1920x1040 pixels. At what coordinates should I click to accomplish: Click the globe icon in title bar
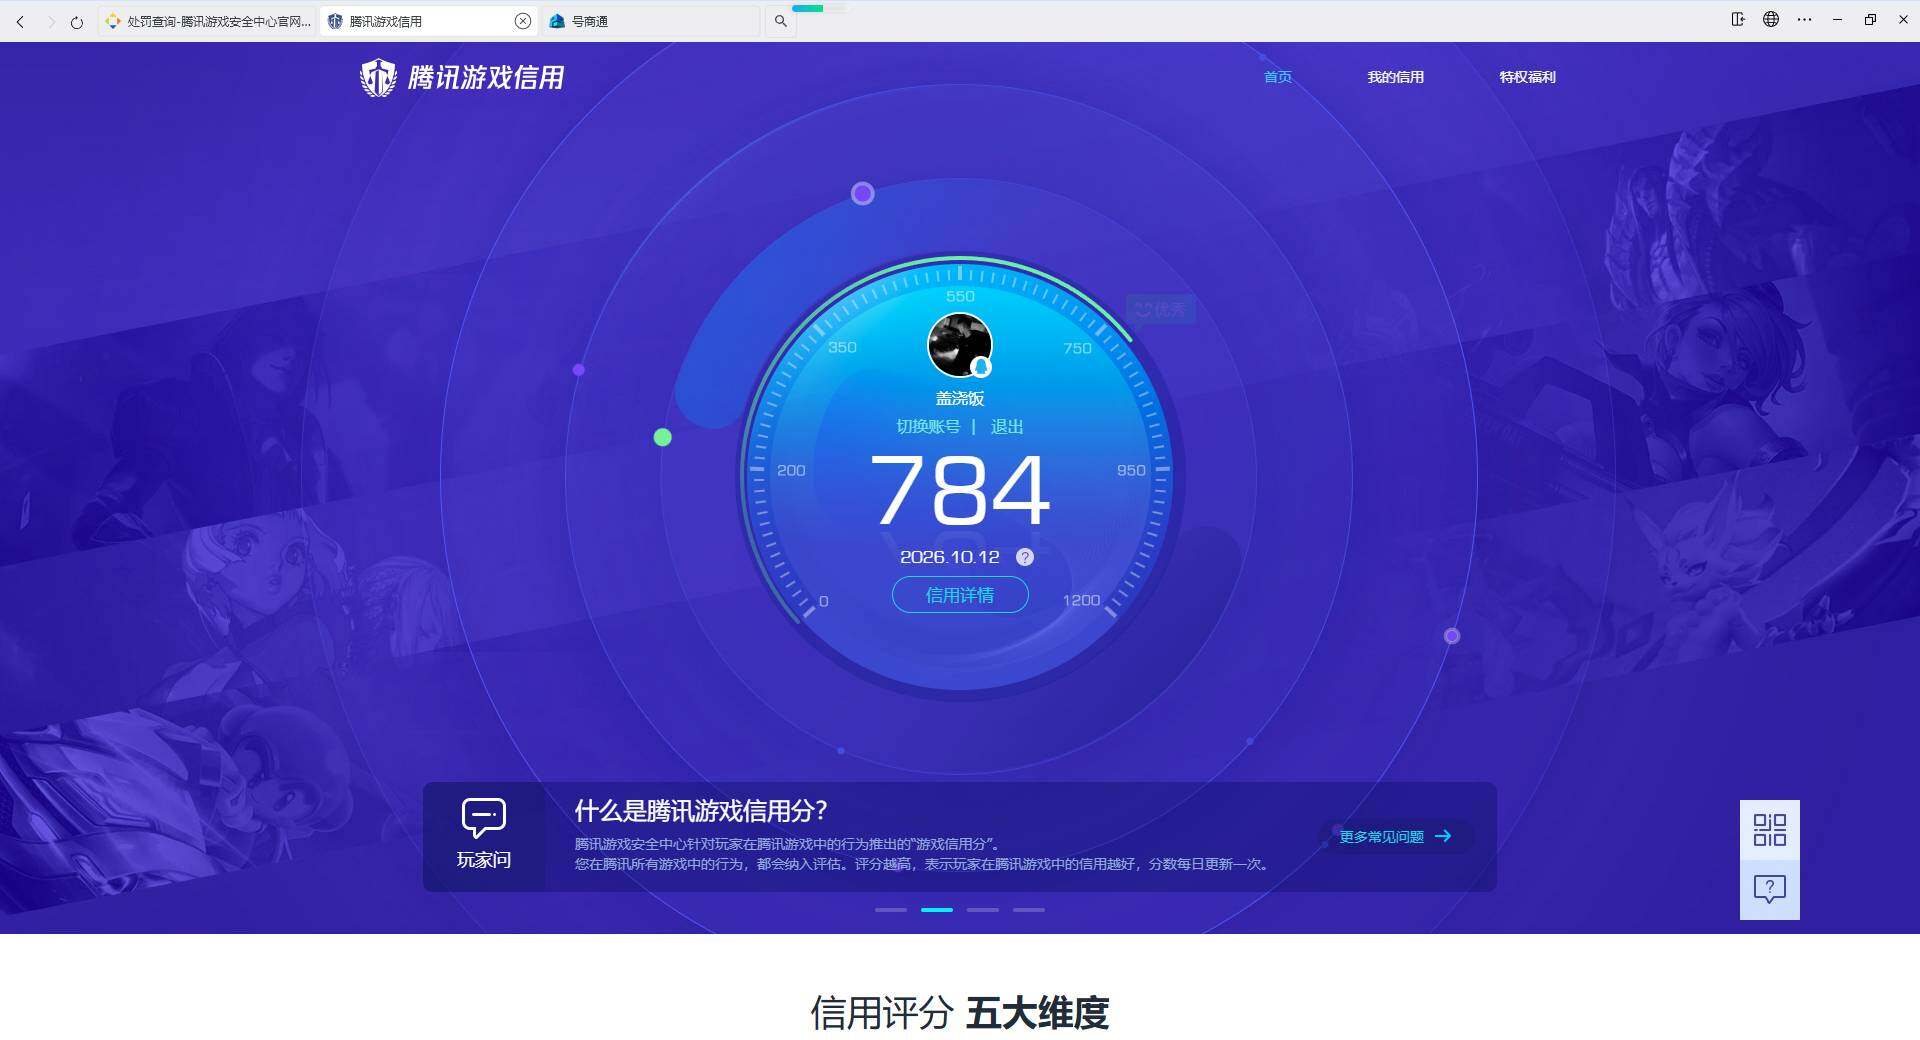click(x=1771, y=19)
